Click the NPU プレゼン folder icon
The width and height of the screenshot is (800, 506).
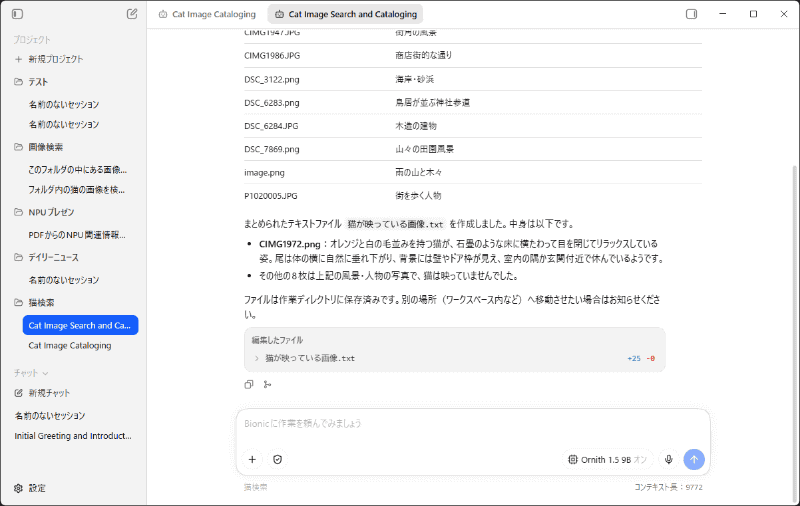point(18,212)
